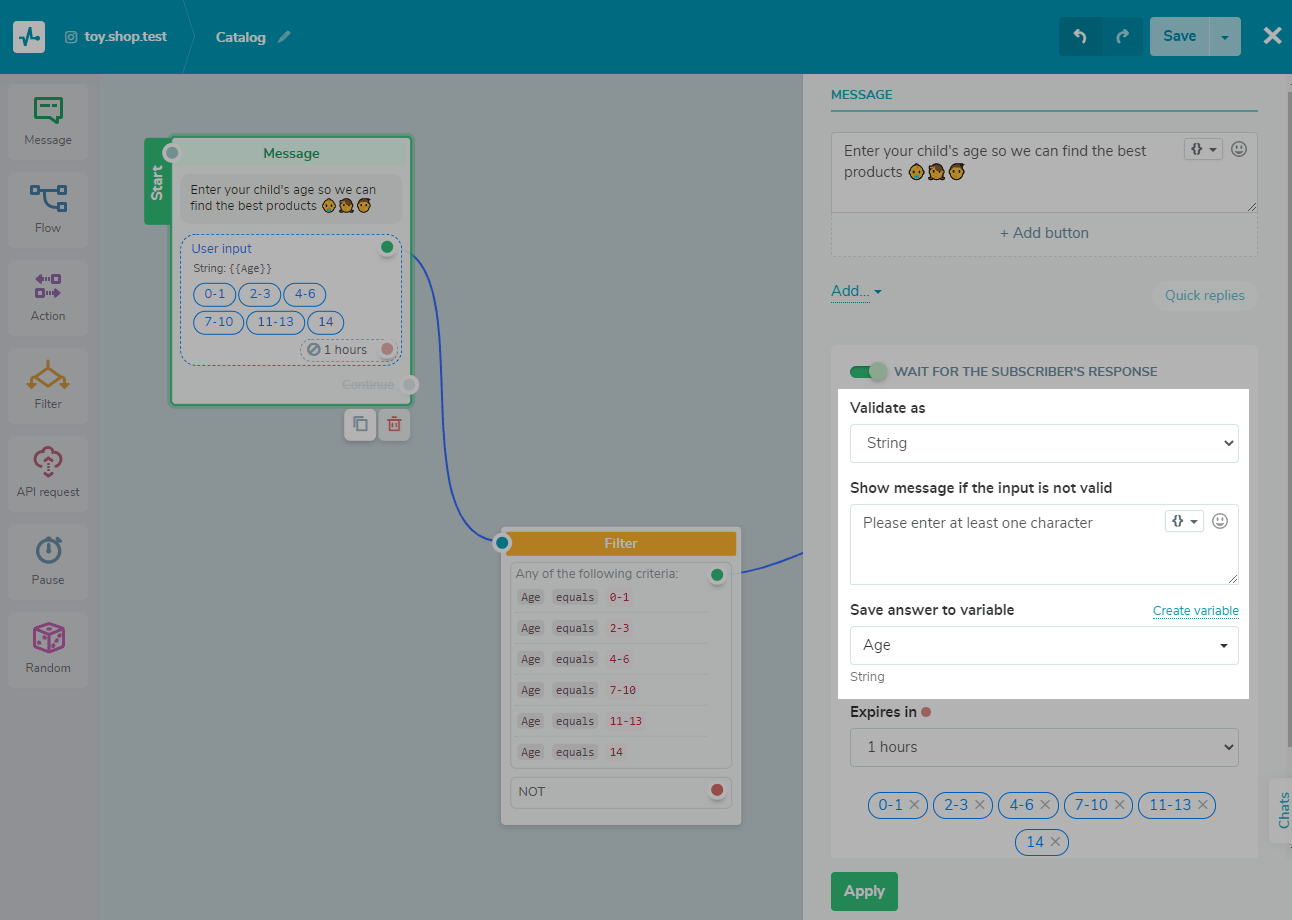1292x920 pixels.
Task: Select the Message block tool
Action: tap(47, 120)
